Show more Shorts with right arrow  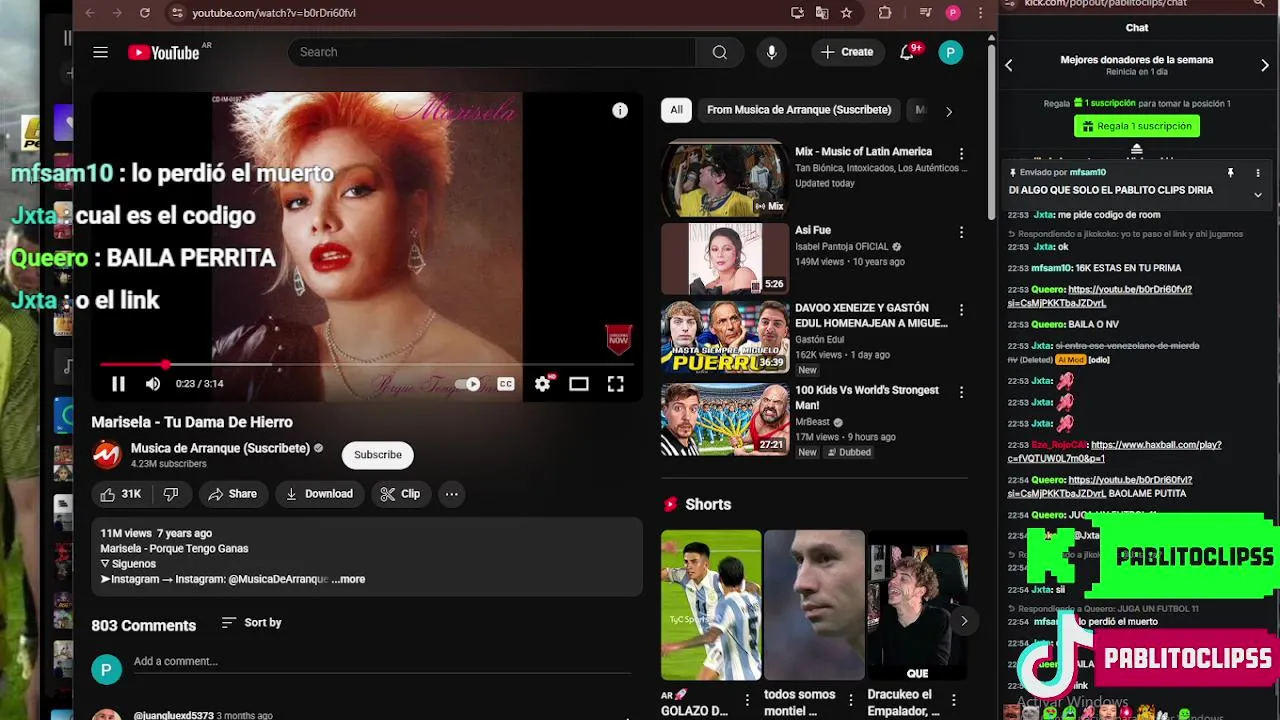click(964, 621)
